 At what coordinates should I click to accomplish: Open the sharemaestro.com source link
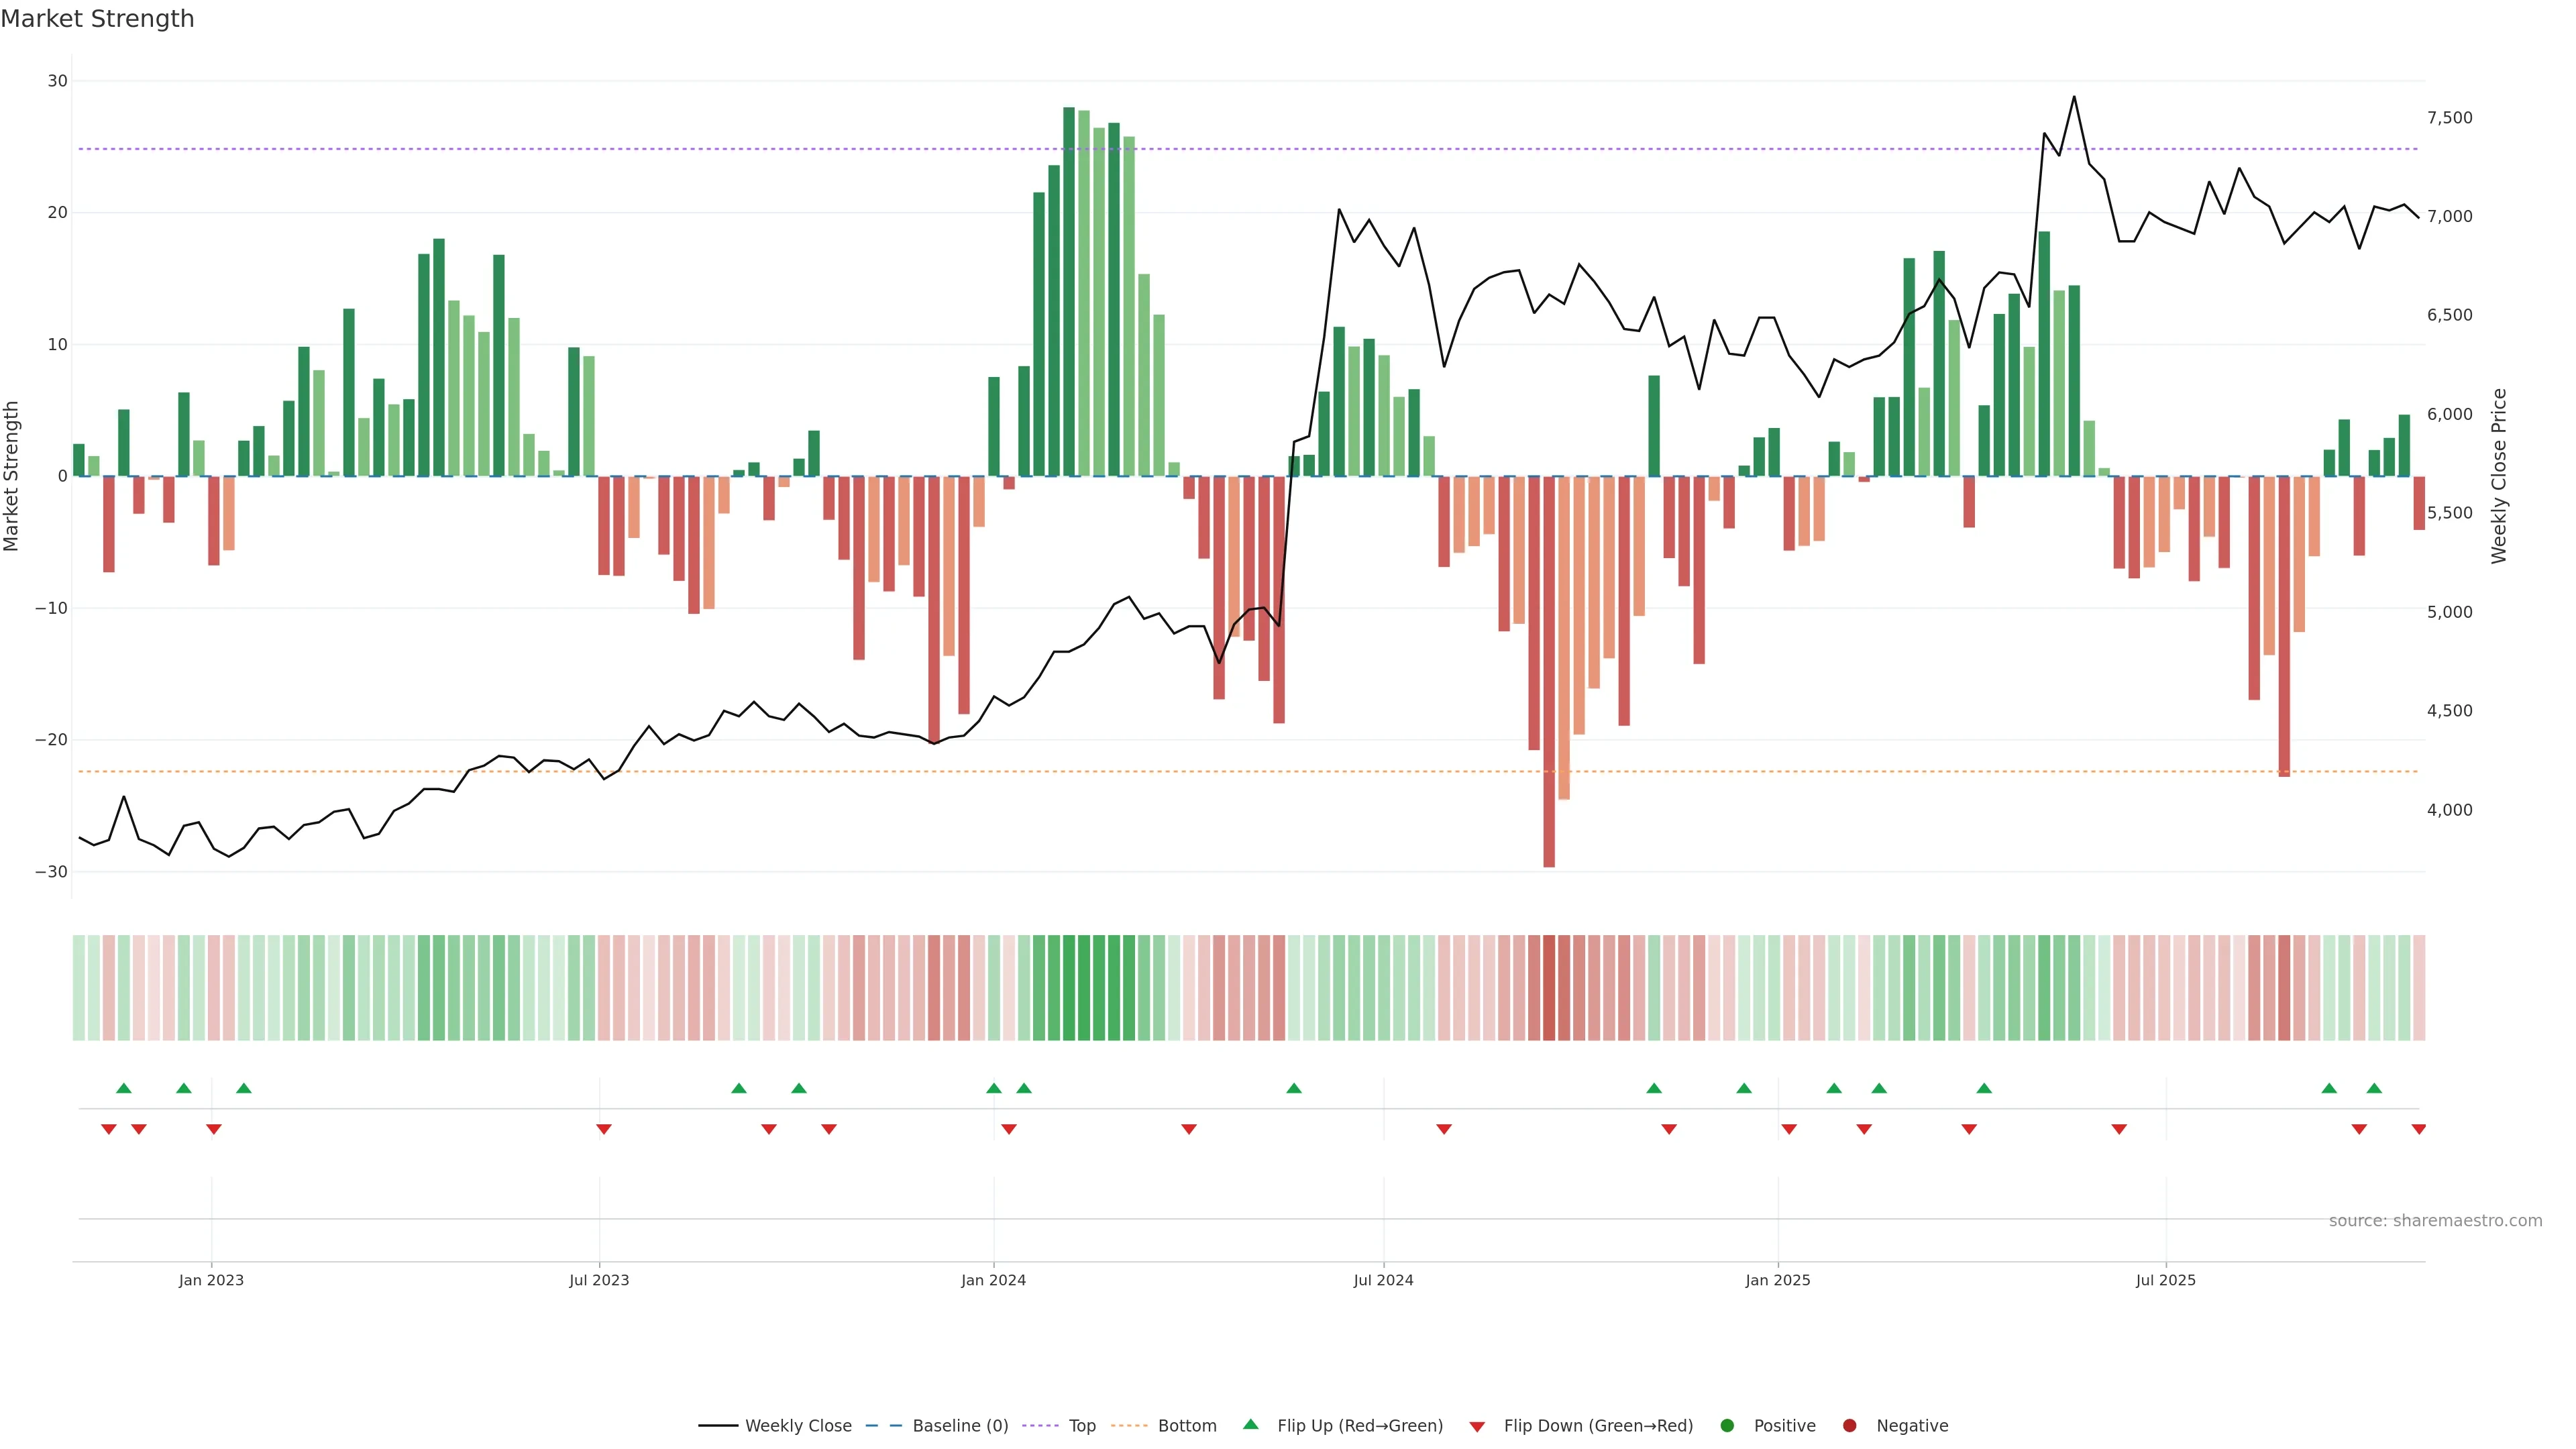2435,1221
